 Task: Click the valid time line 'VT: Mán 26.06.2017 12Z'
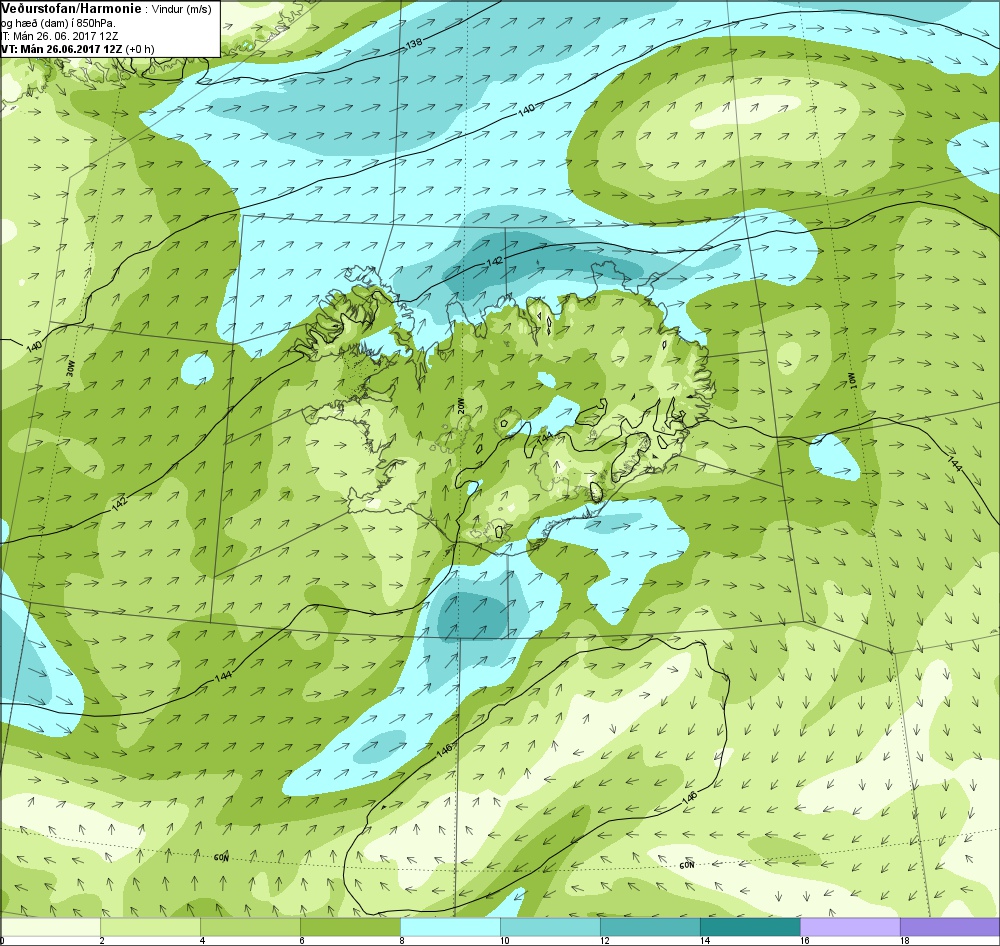62,49
